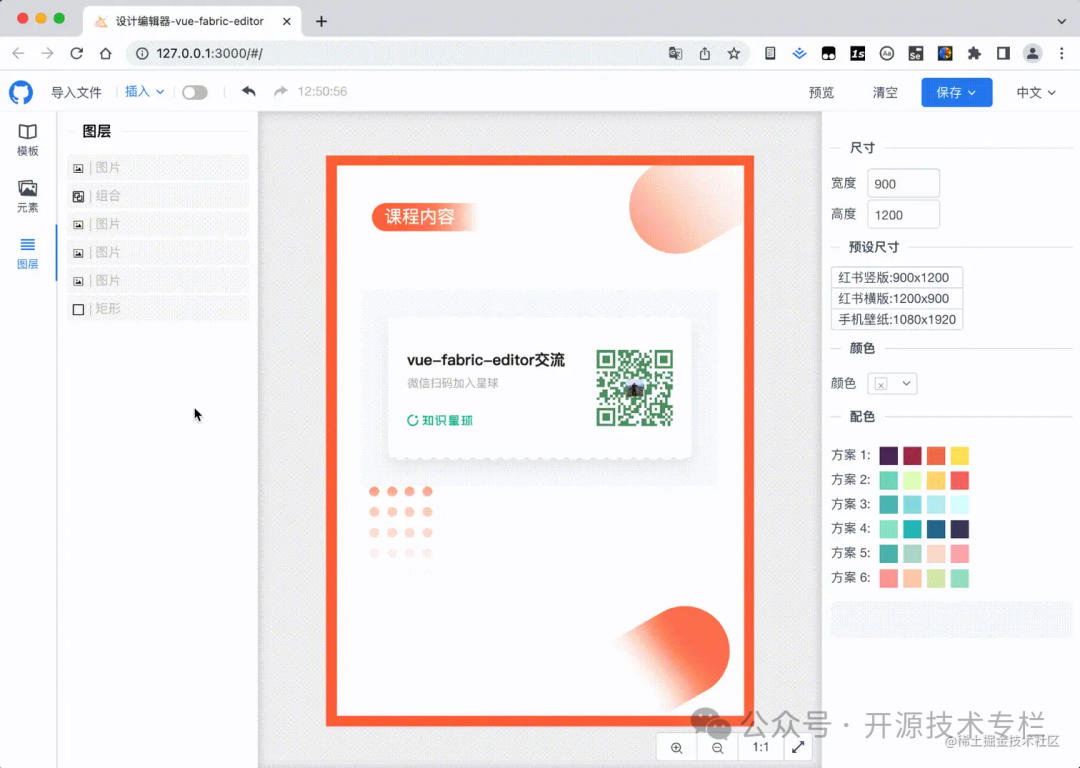Click the translate page icon
This screenshot has height=768, width=1080.
pos(676,53)
